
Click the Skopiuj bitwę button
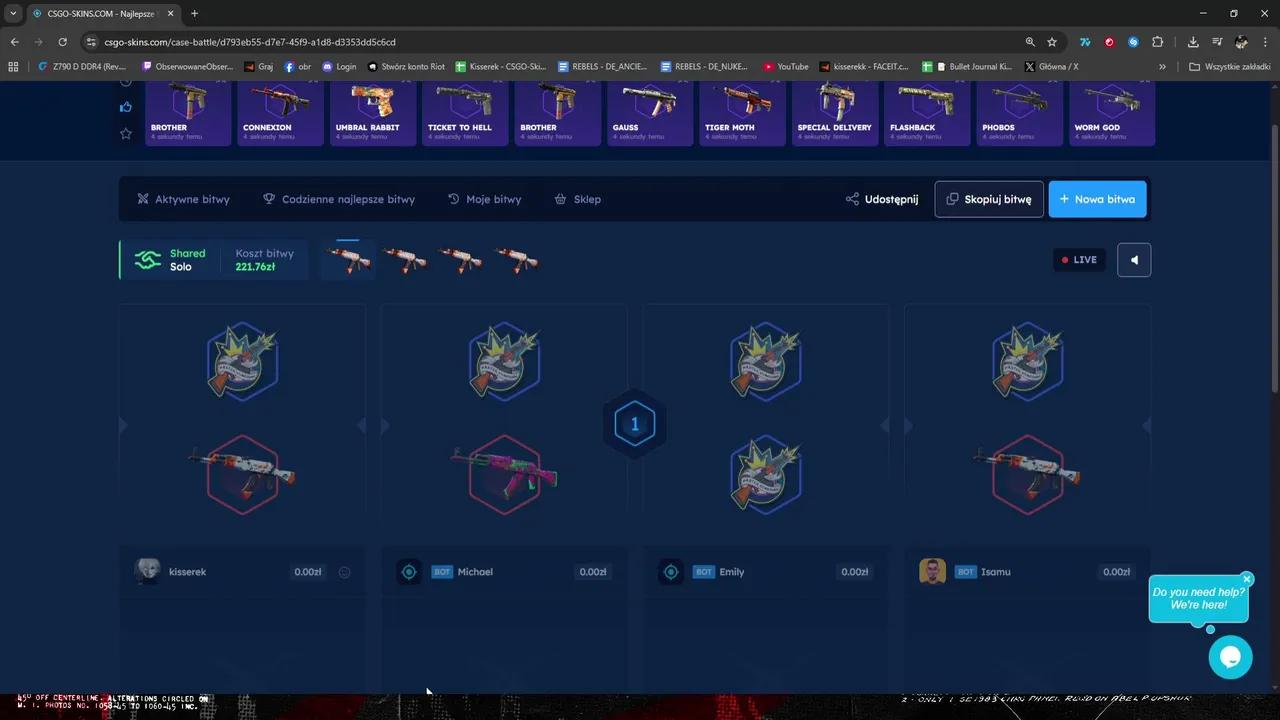pyautogui.click(x=989, y=199)
